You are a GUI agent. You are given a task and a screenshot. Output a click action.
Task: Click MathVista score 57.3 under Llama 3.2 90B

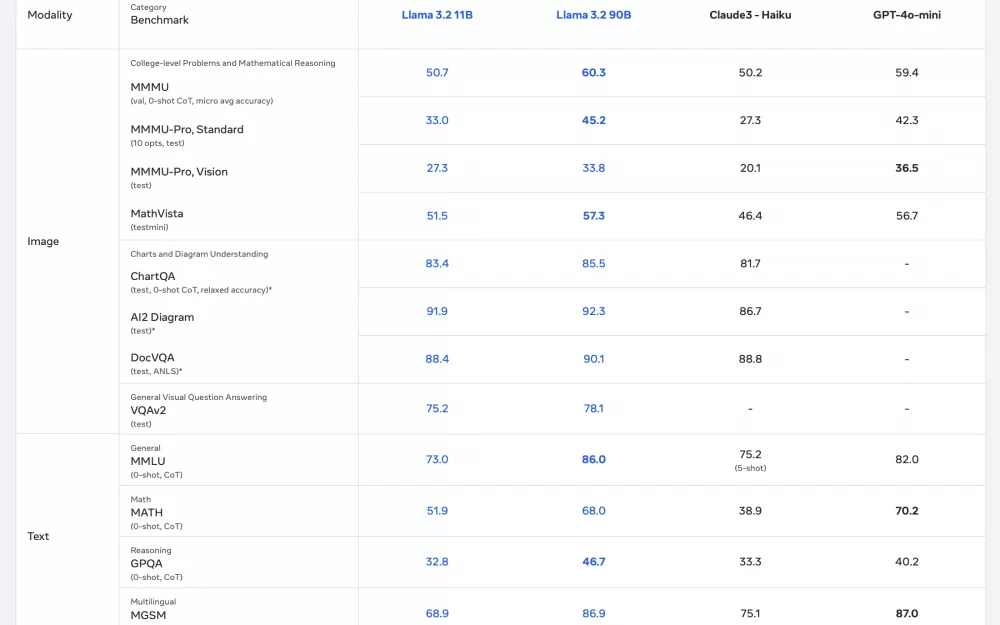tap(594, 216)
